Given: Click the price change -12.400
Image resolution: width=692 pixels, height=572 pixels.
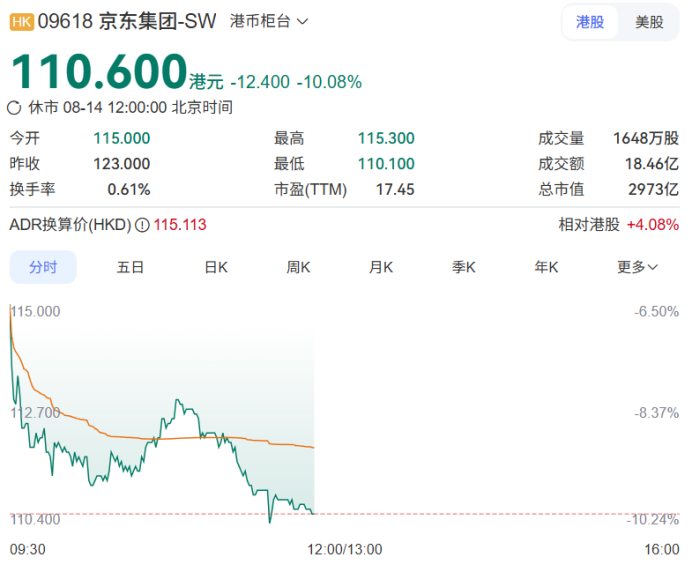Looking at the screenshot, I should click(x=260, y=82).
